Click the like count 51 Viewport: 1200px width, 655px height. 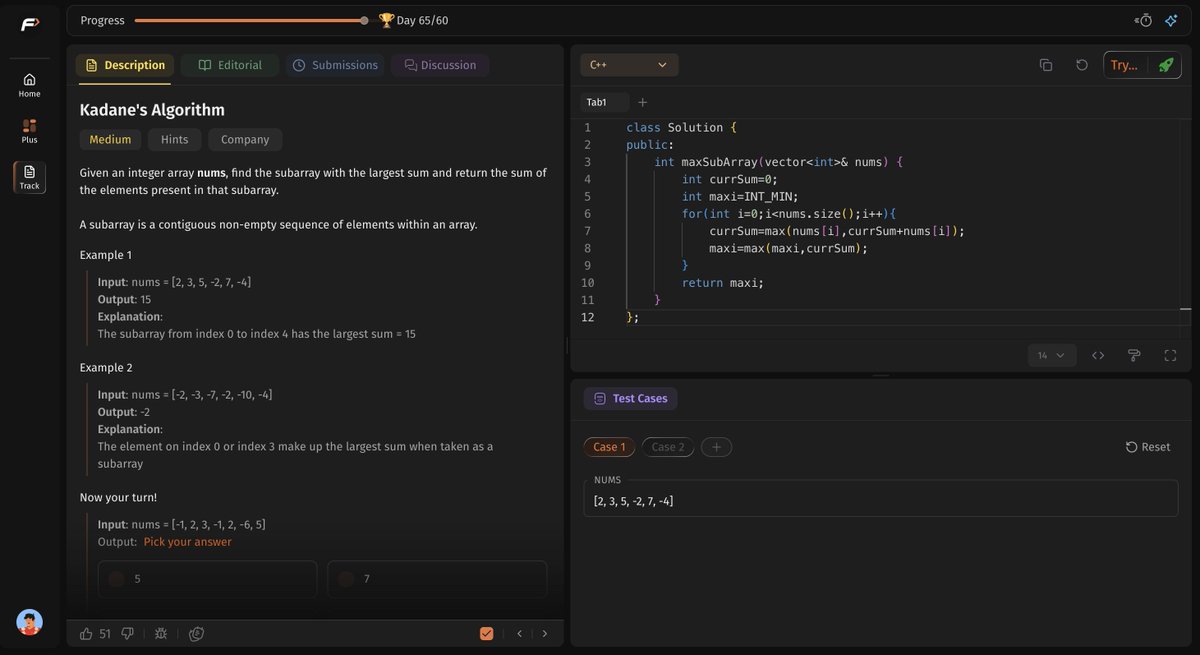(105, 633)
